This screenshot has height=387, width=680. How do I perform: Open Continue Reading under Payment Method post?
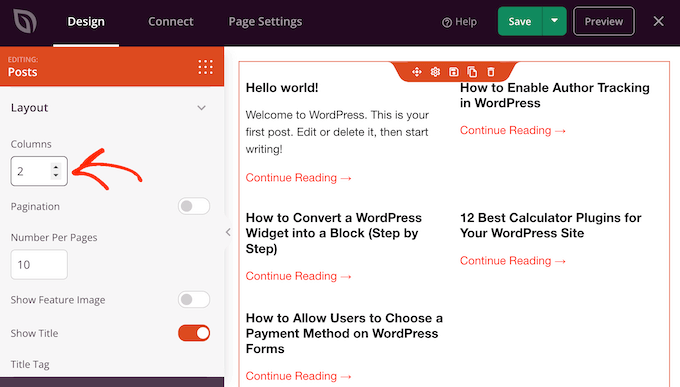tap(298, 376)
